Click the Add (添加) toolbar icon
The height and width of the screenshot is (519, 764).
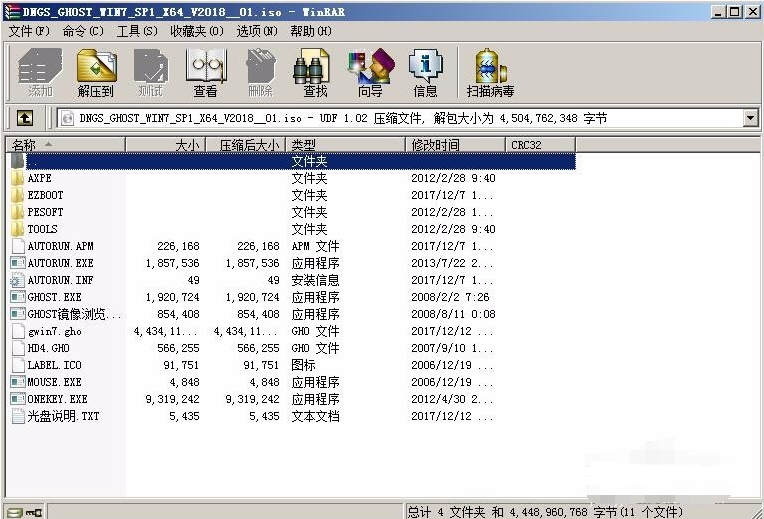click(40, 72)
